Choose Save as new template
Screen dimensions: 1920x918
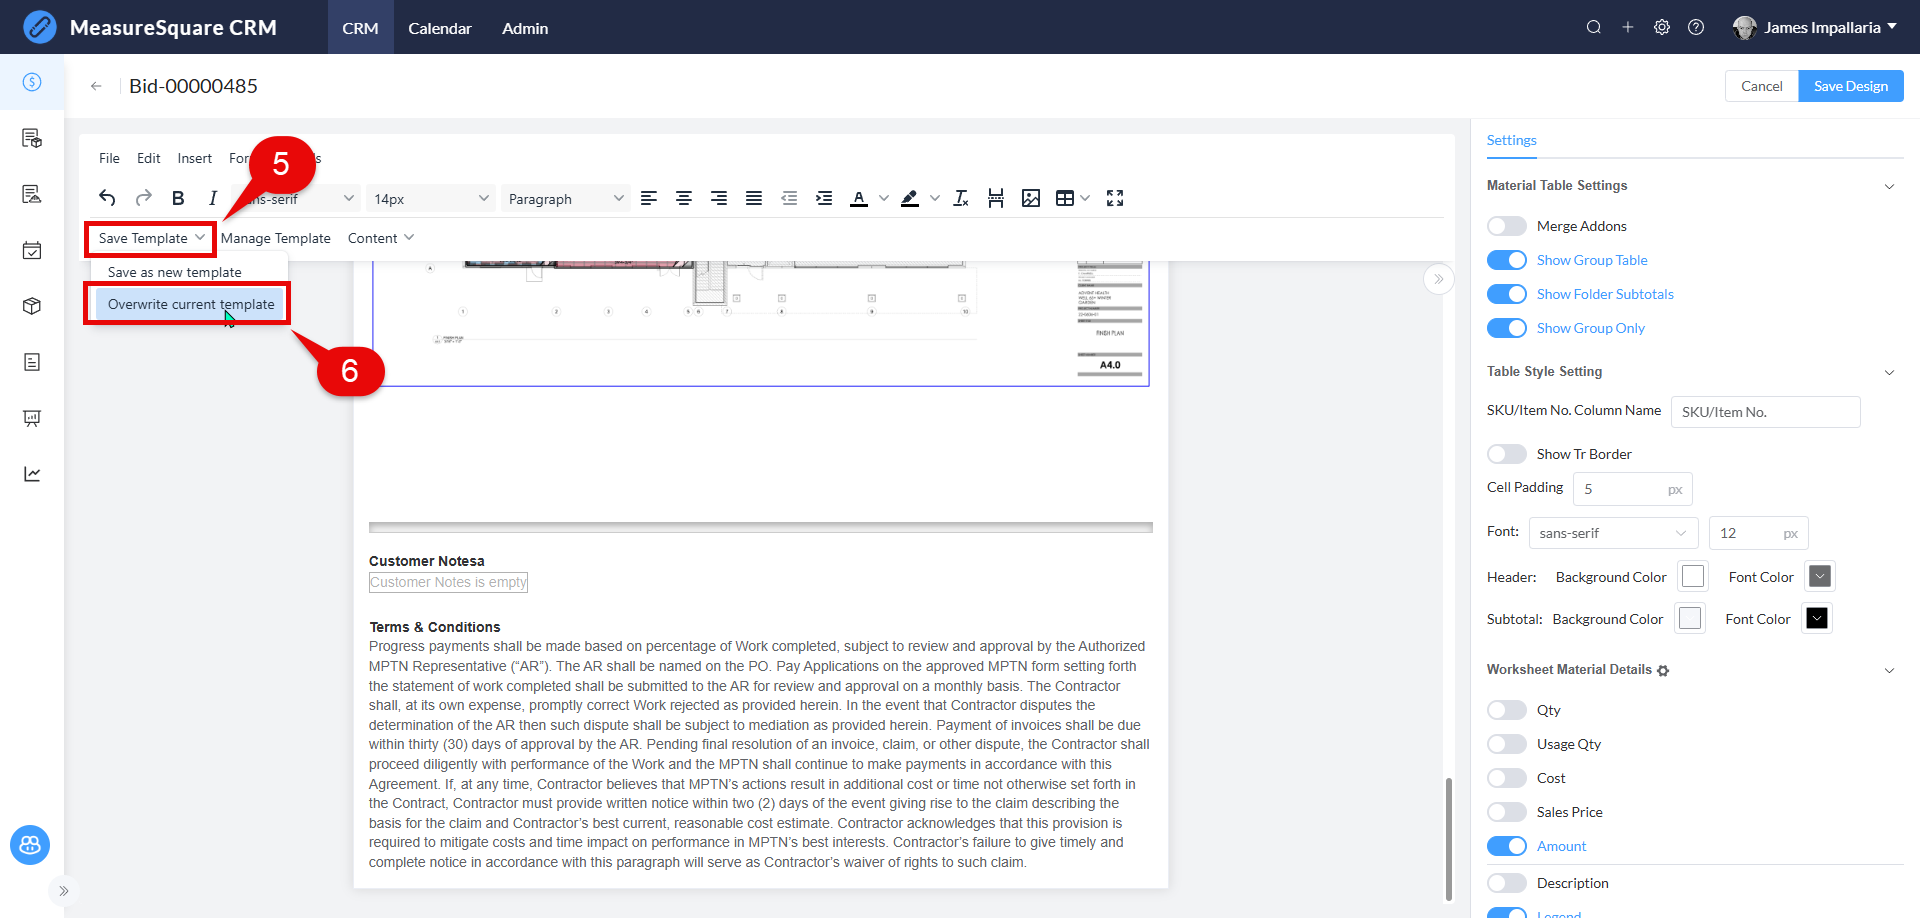pyautogui.click(x=190, y=272)
